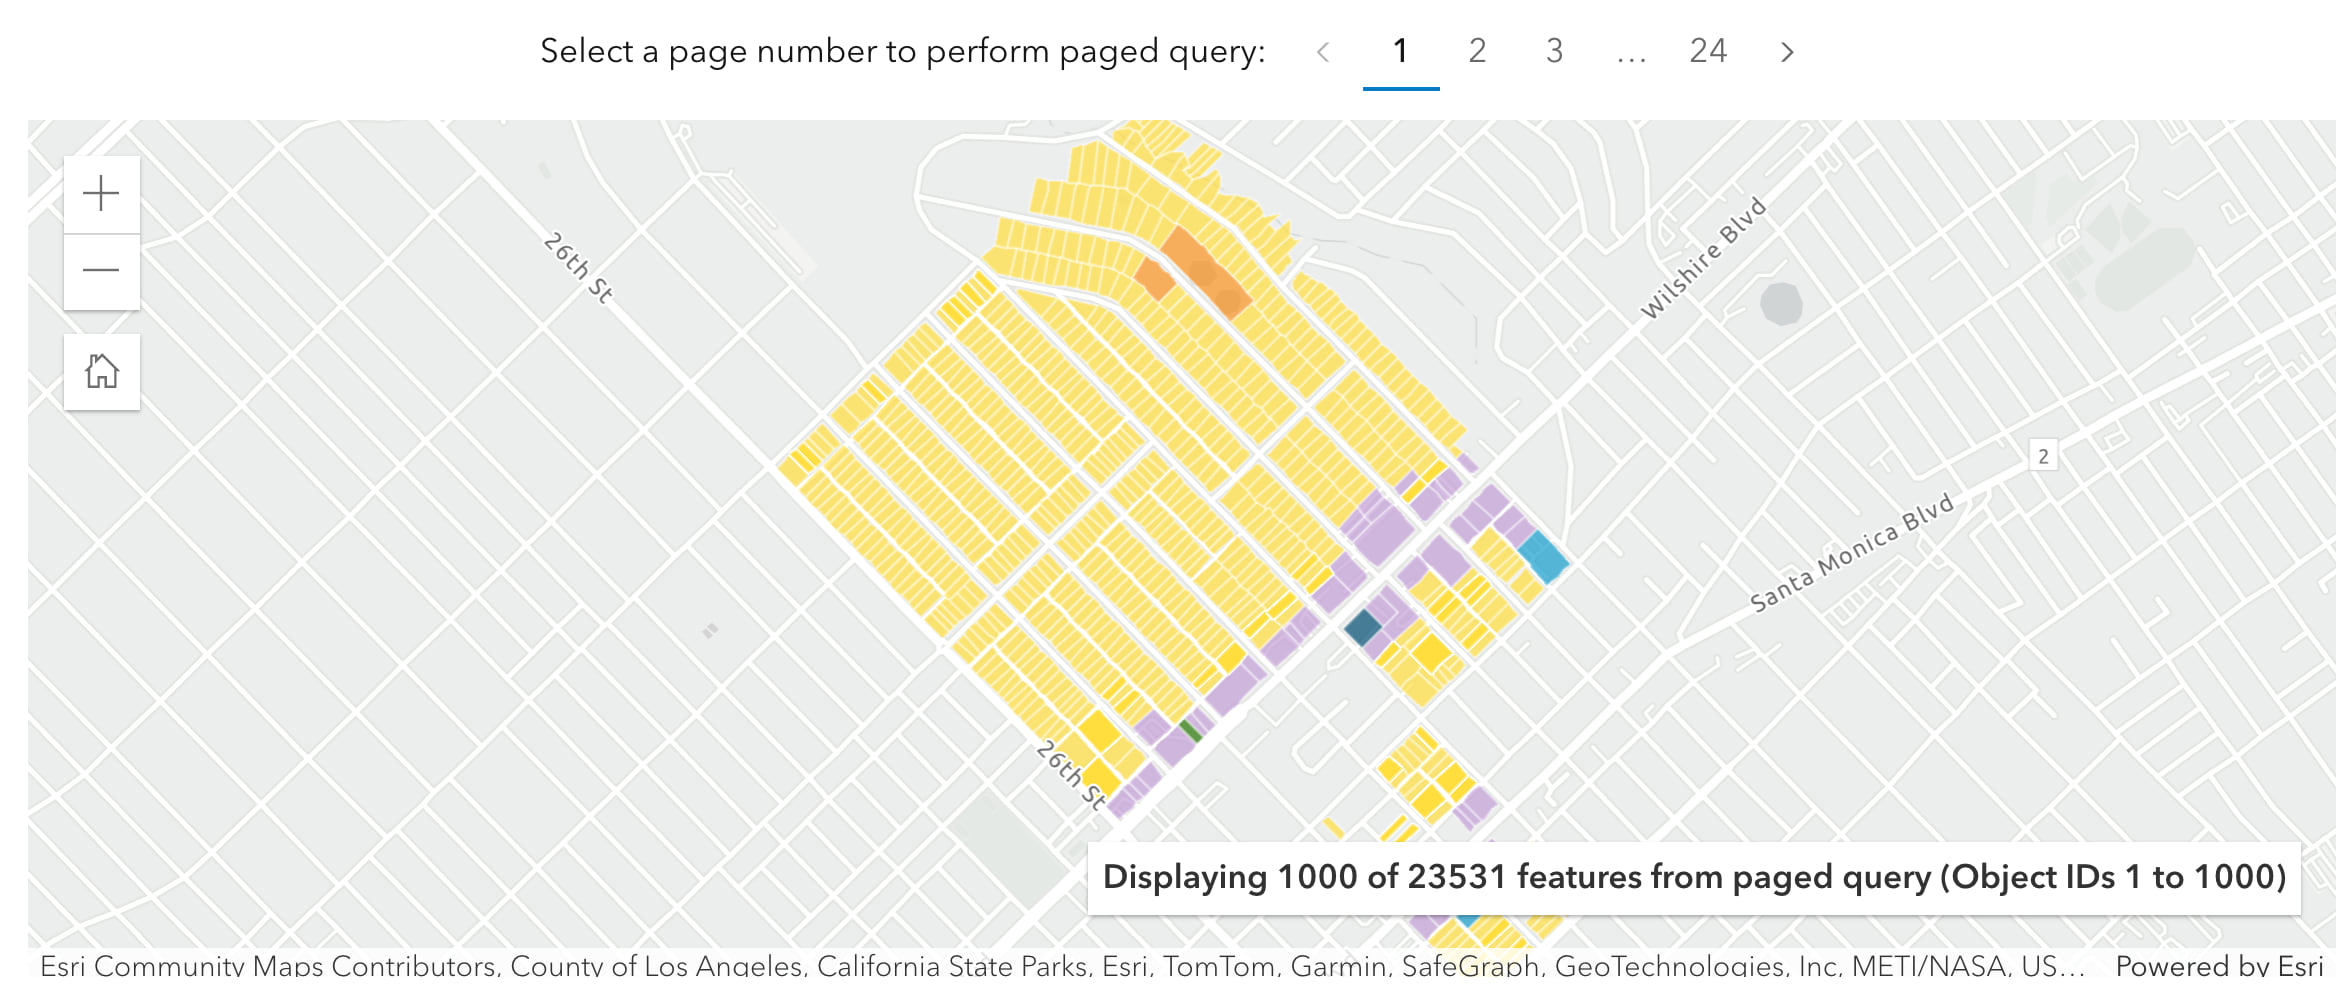Select the dark teal parcel on map

point(1363,627)
